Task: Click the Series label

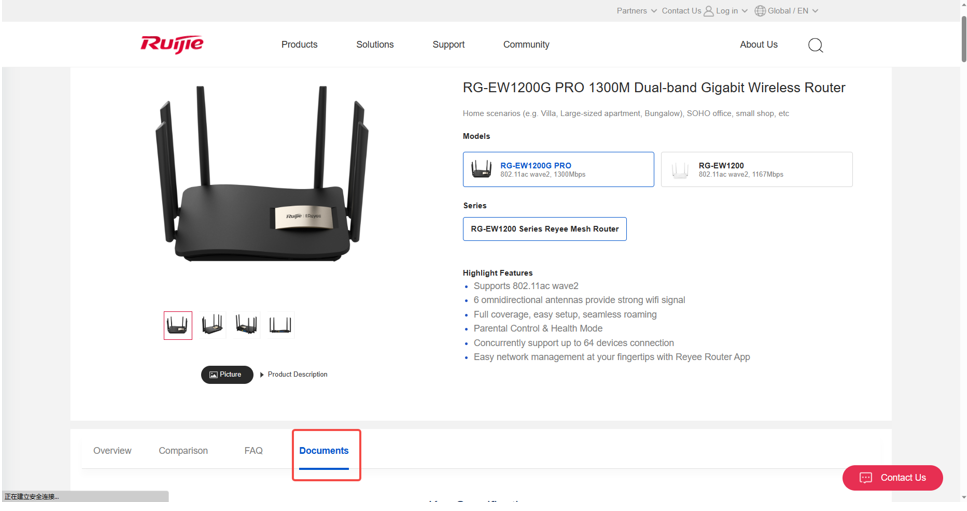Action: pos(475,206)
